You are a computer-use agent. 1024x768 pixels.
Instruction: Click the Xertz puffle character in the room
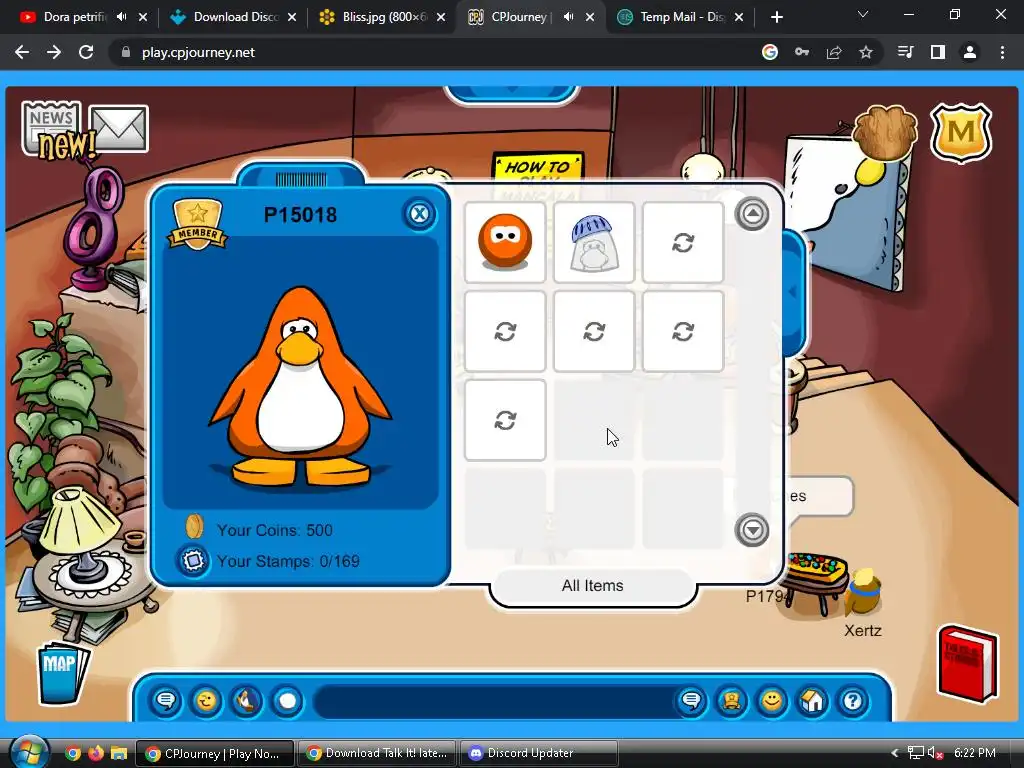862,593
